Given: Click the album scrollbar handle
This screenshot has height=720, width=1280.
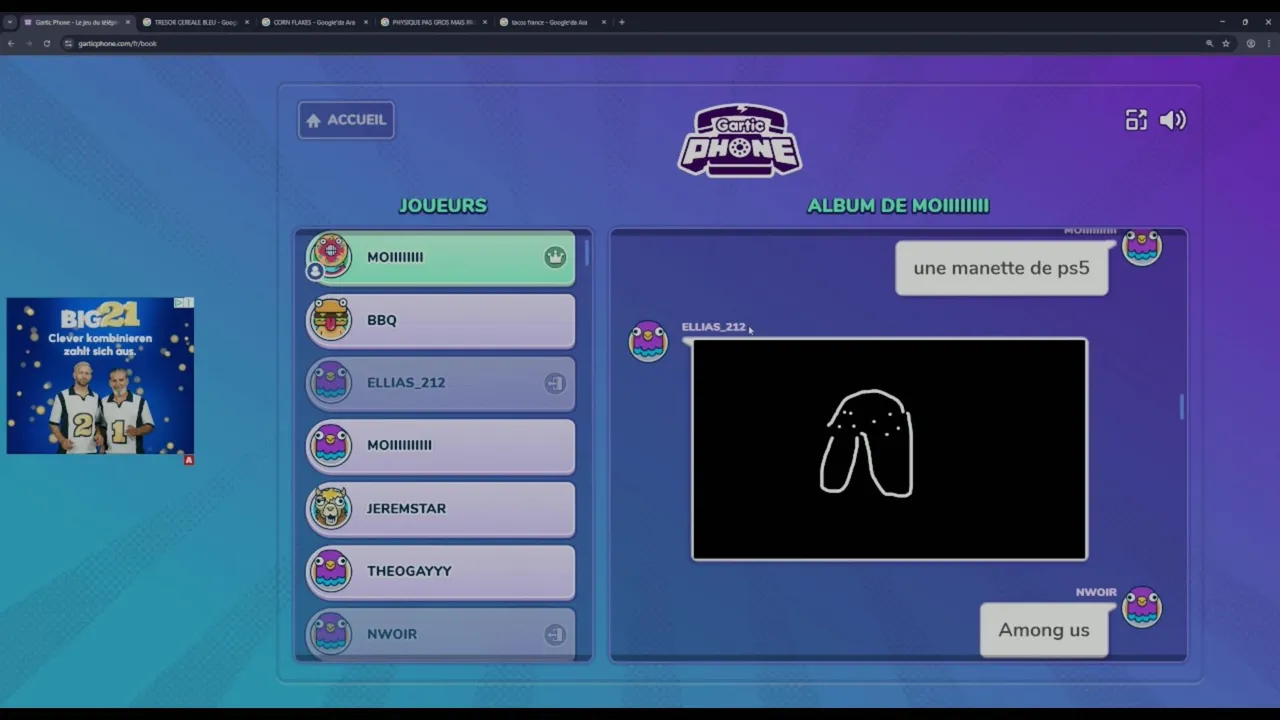Looking at the screenshot, I should (1181, 407).
